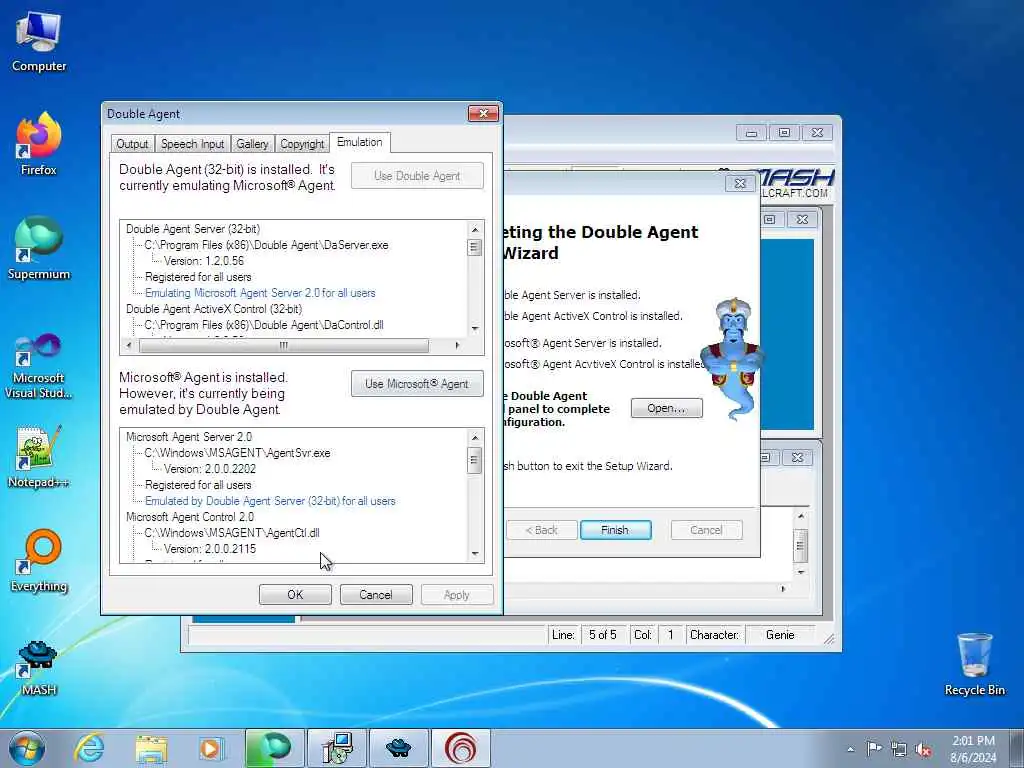Switch to the MASH taskbar item
Screen dimensions: 1024x768
398,748
